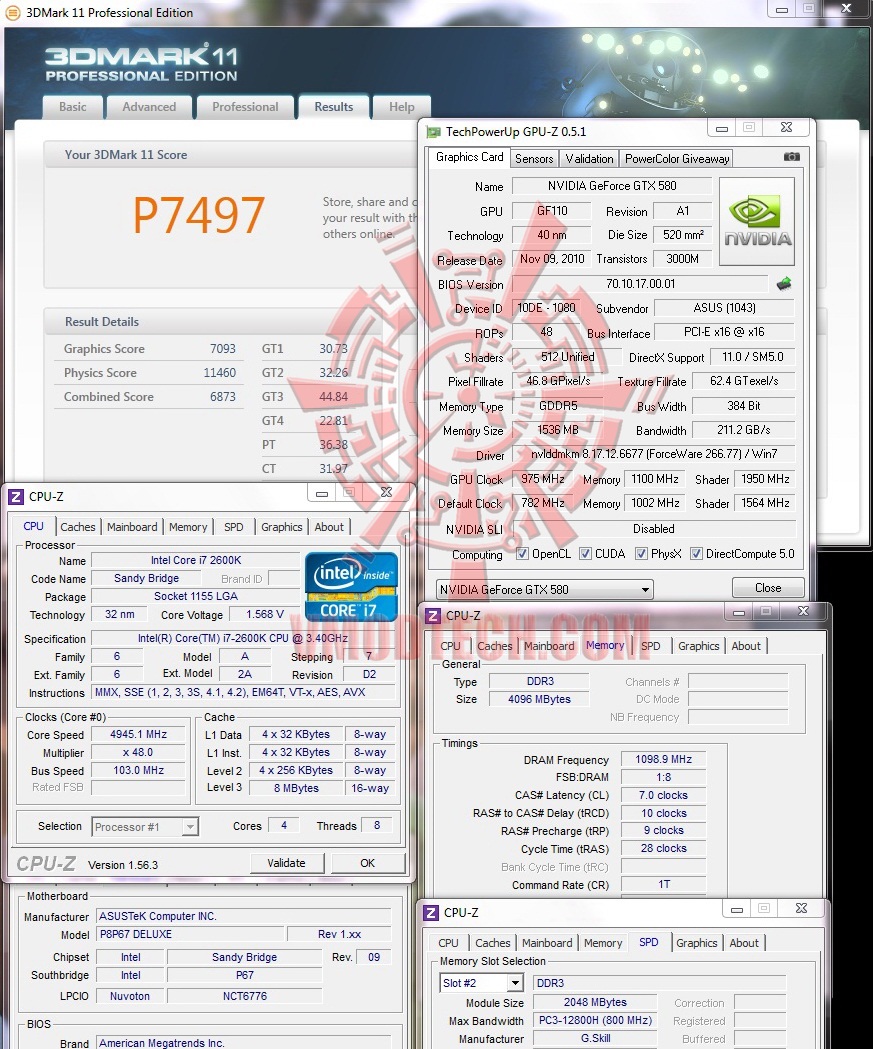Image resolution: width=873 pixels, height=1049 pixels.
Task: Click the CPU-Z icon in CPU tab window title bar
Action: 15,496
